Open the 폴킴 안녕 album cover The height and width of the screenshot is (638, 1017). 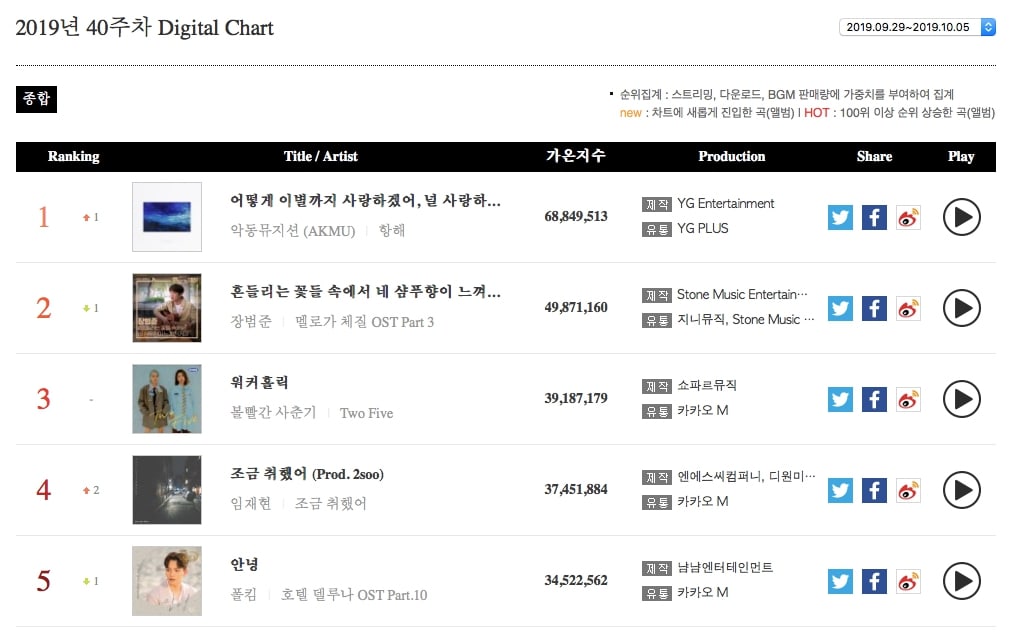(167, 581)
